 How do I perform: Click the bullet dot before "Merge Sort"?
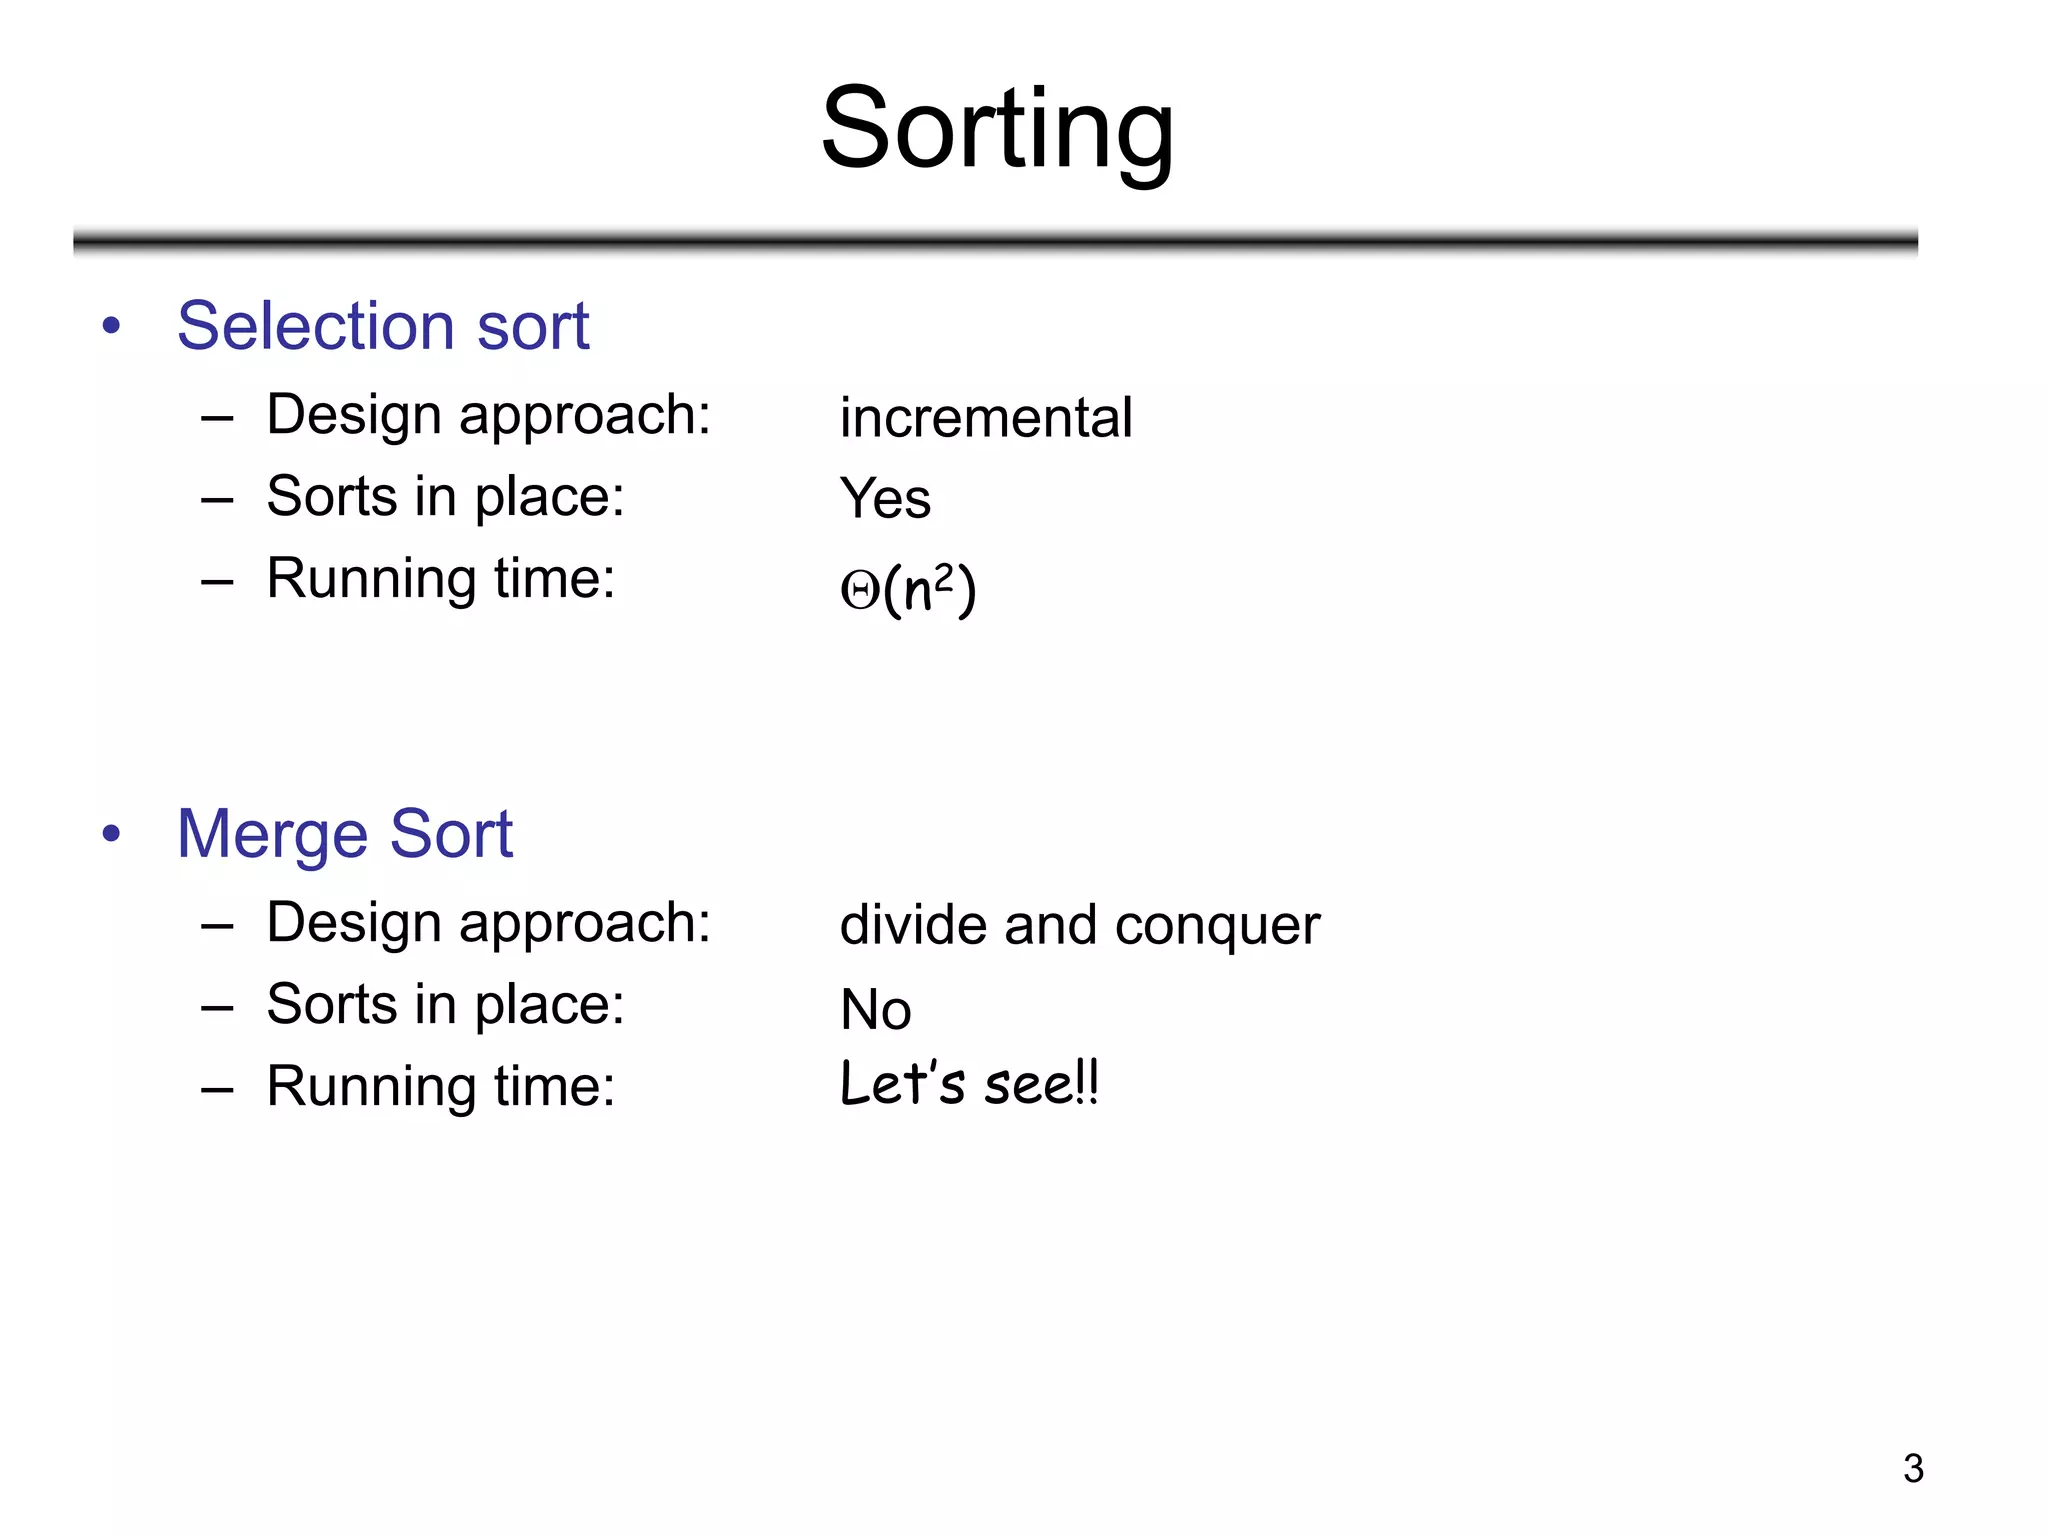point(111,833)
